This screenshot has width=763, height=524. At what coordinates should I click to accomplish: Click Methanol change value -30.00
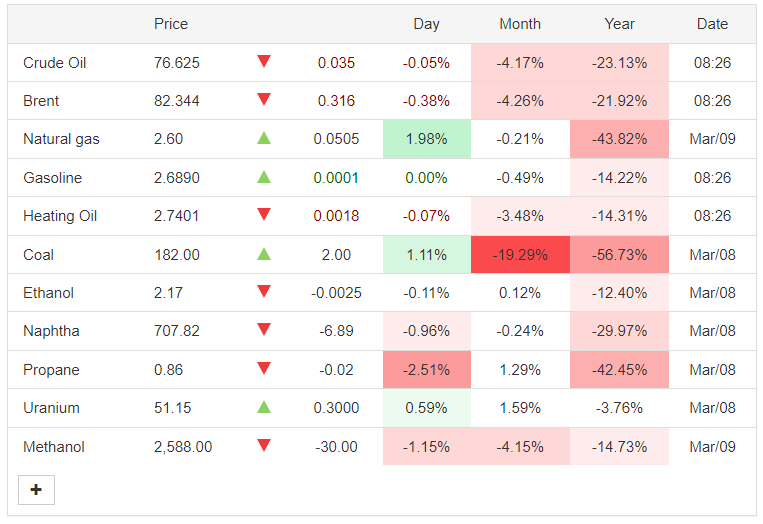336,447
